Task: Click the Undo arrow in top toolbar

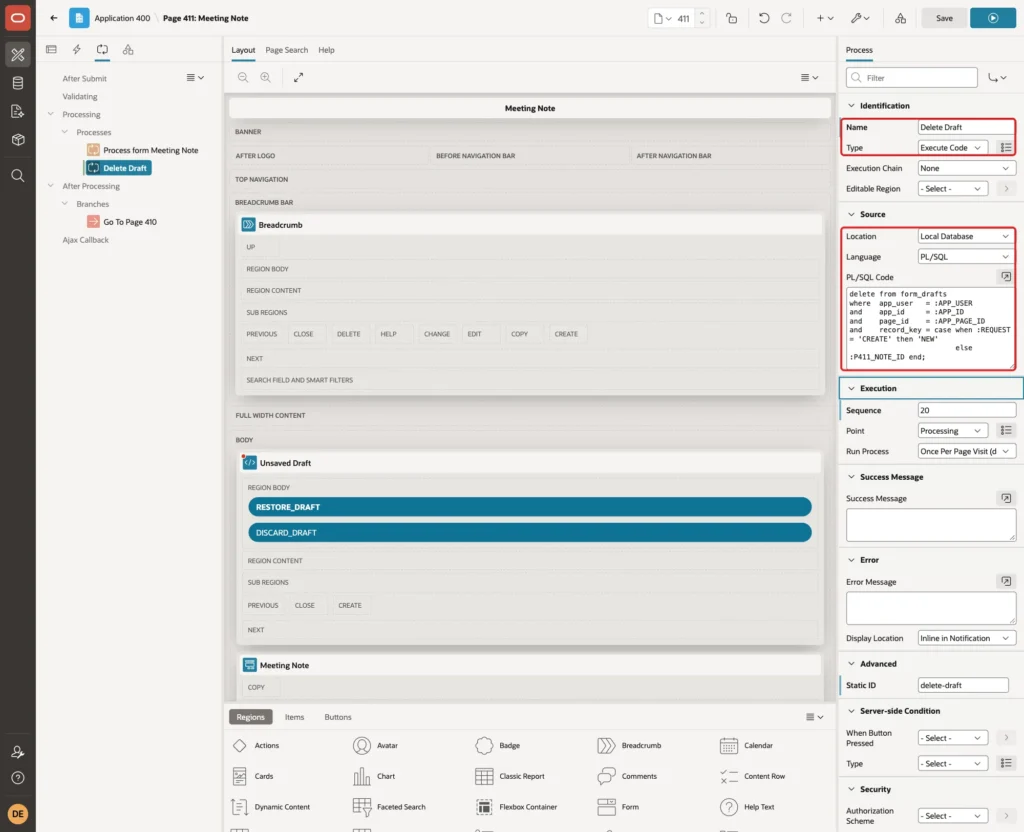Action: pos(763,18)
